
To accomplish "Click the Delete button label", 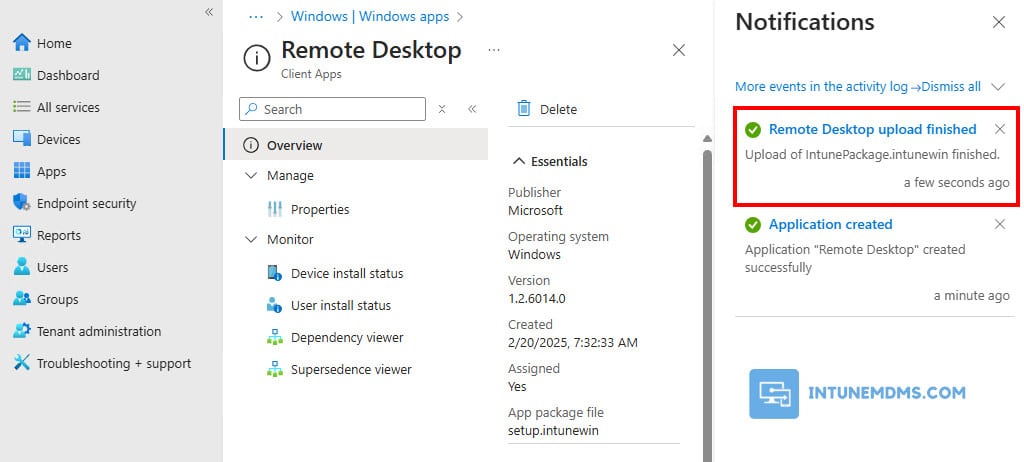I will (x=558, y=109).
